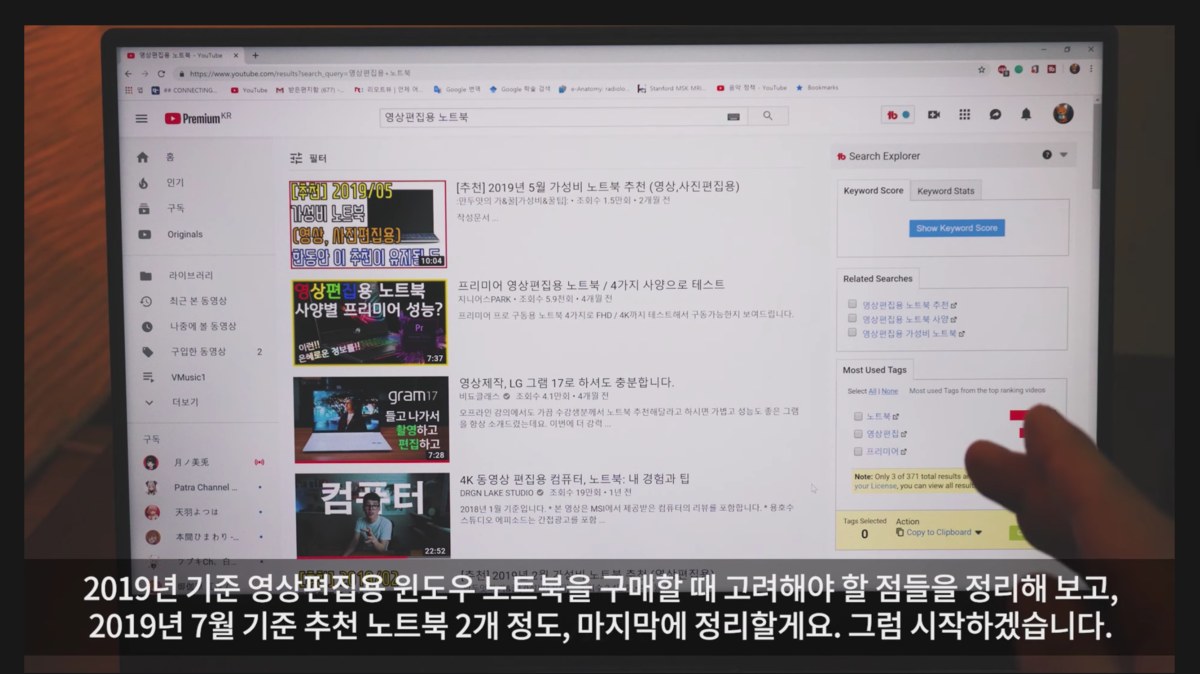Open the Copy to Clipboard dropdown
This screenshot has height=674, width=1200.
pyautogui.click(x=939, y=532)
